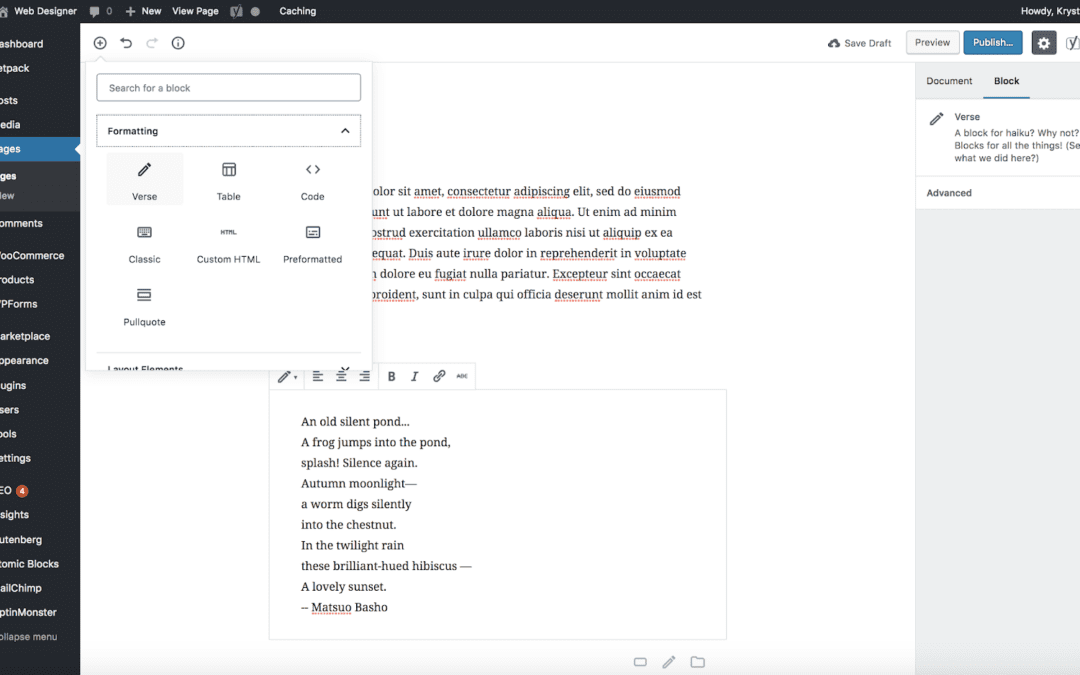Click the block inserter plus icon
1080x675 pixels.
99,43
